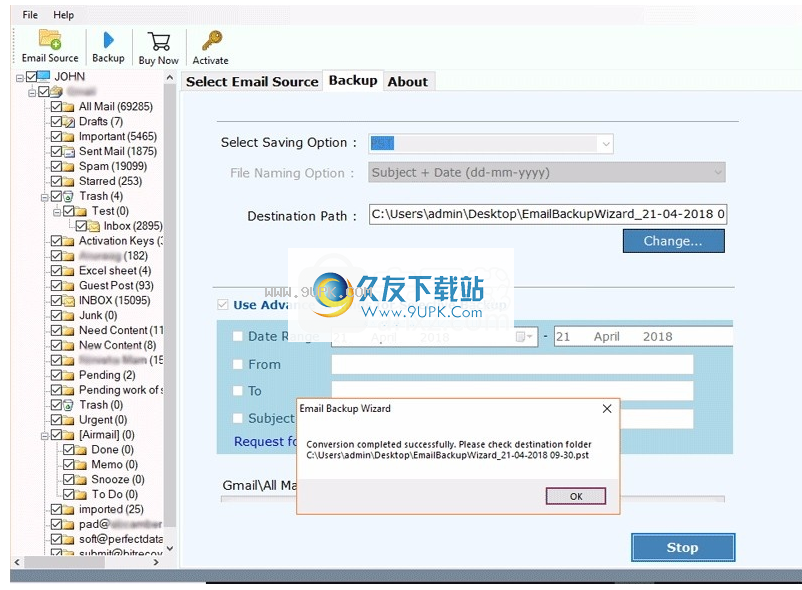Select the imported (25) folder icon
Viewport: 802px width, 590px height.
coord(68,510)
